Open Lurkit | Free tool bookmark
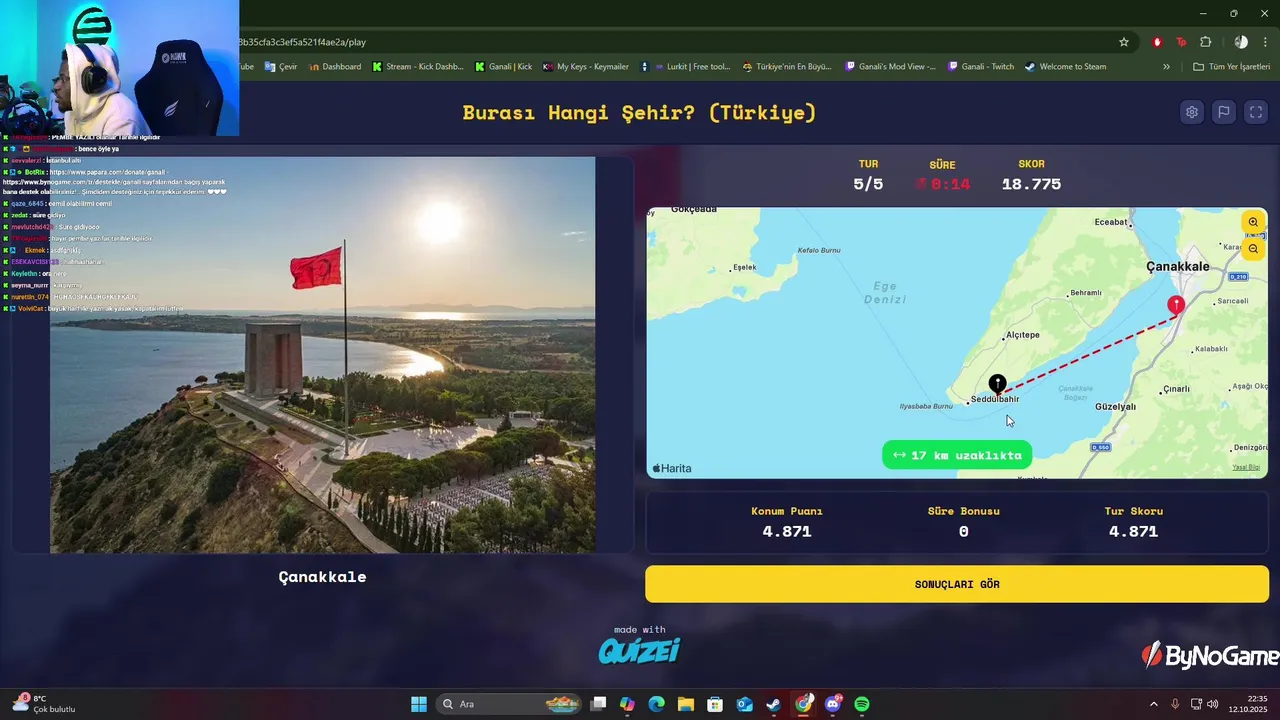The height and width of the screenshot is (720, 1280). (x=686, y=67)
